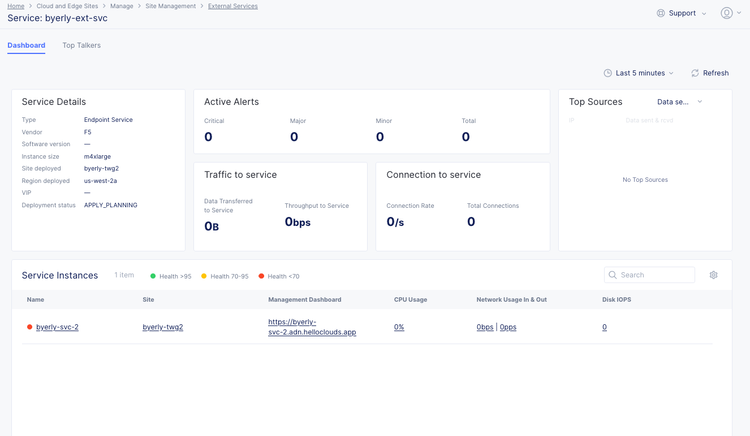Open the byerly-svc-2.adn.helloclouds.app dashboard link
The width and height of the screenshot is (750, 436).
(x=312, y=327)
